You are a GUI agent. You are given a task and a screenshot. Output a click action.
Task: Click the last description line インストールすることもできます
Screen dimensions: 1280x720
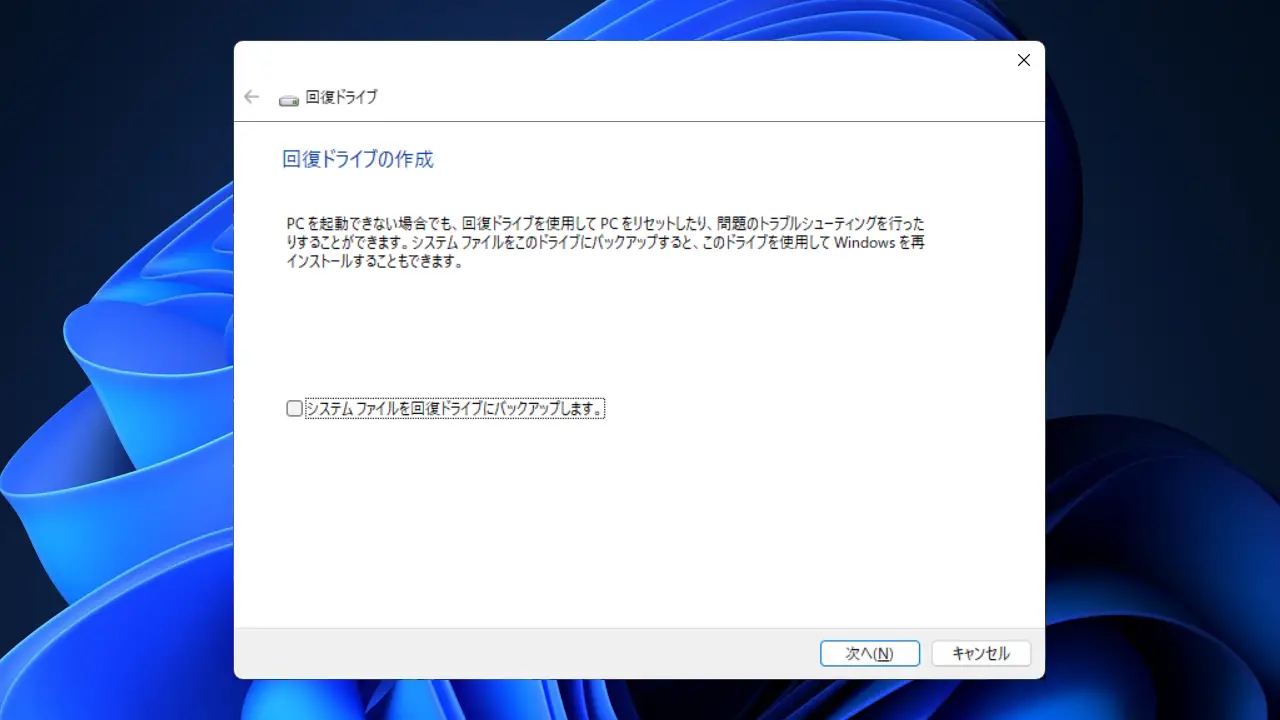[x=375, y=263]
